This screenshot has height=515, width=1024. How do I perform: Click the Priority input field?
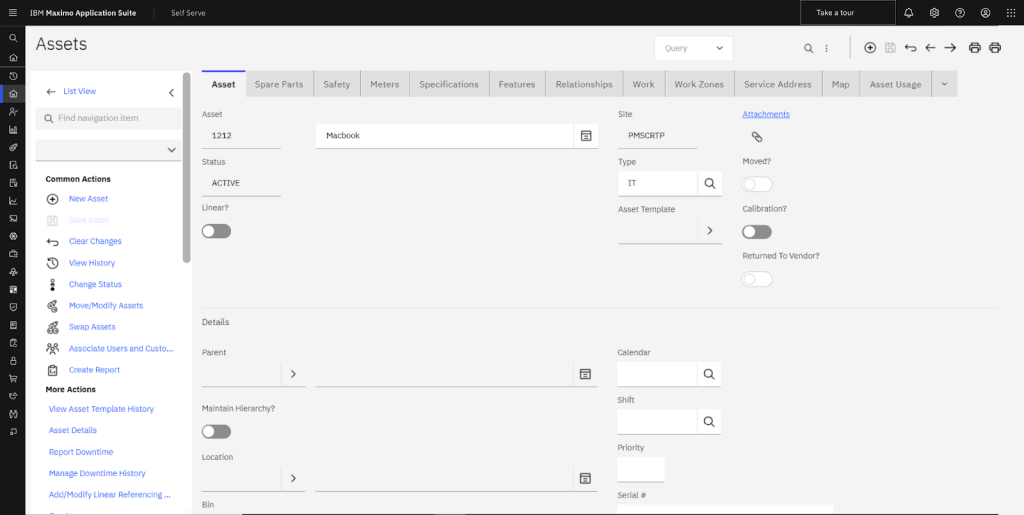tap(641, 469)
